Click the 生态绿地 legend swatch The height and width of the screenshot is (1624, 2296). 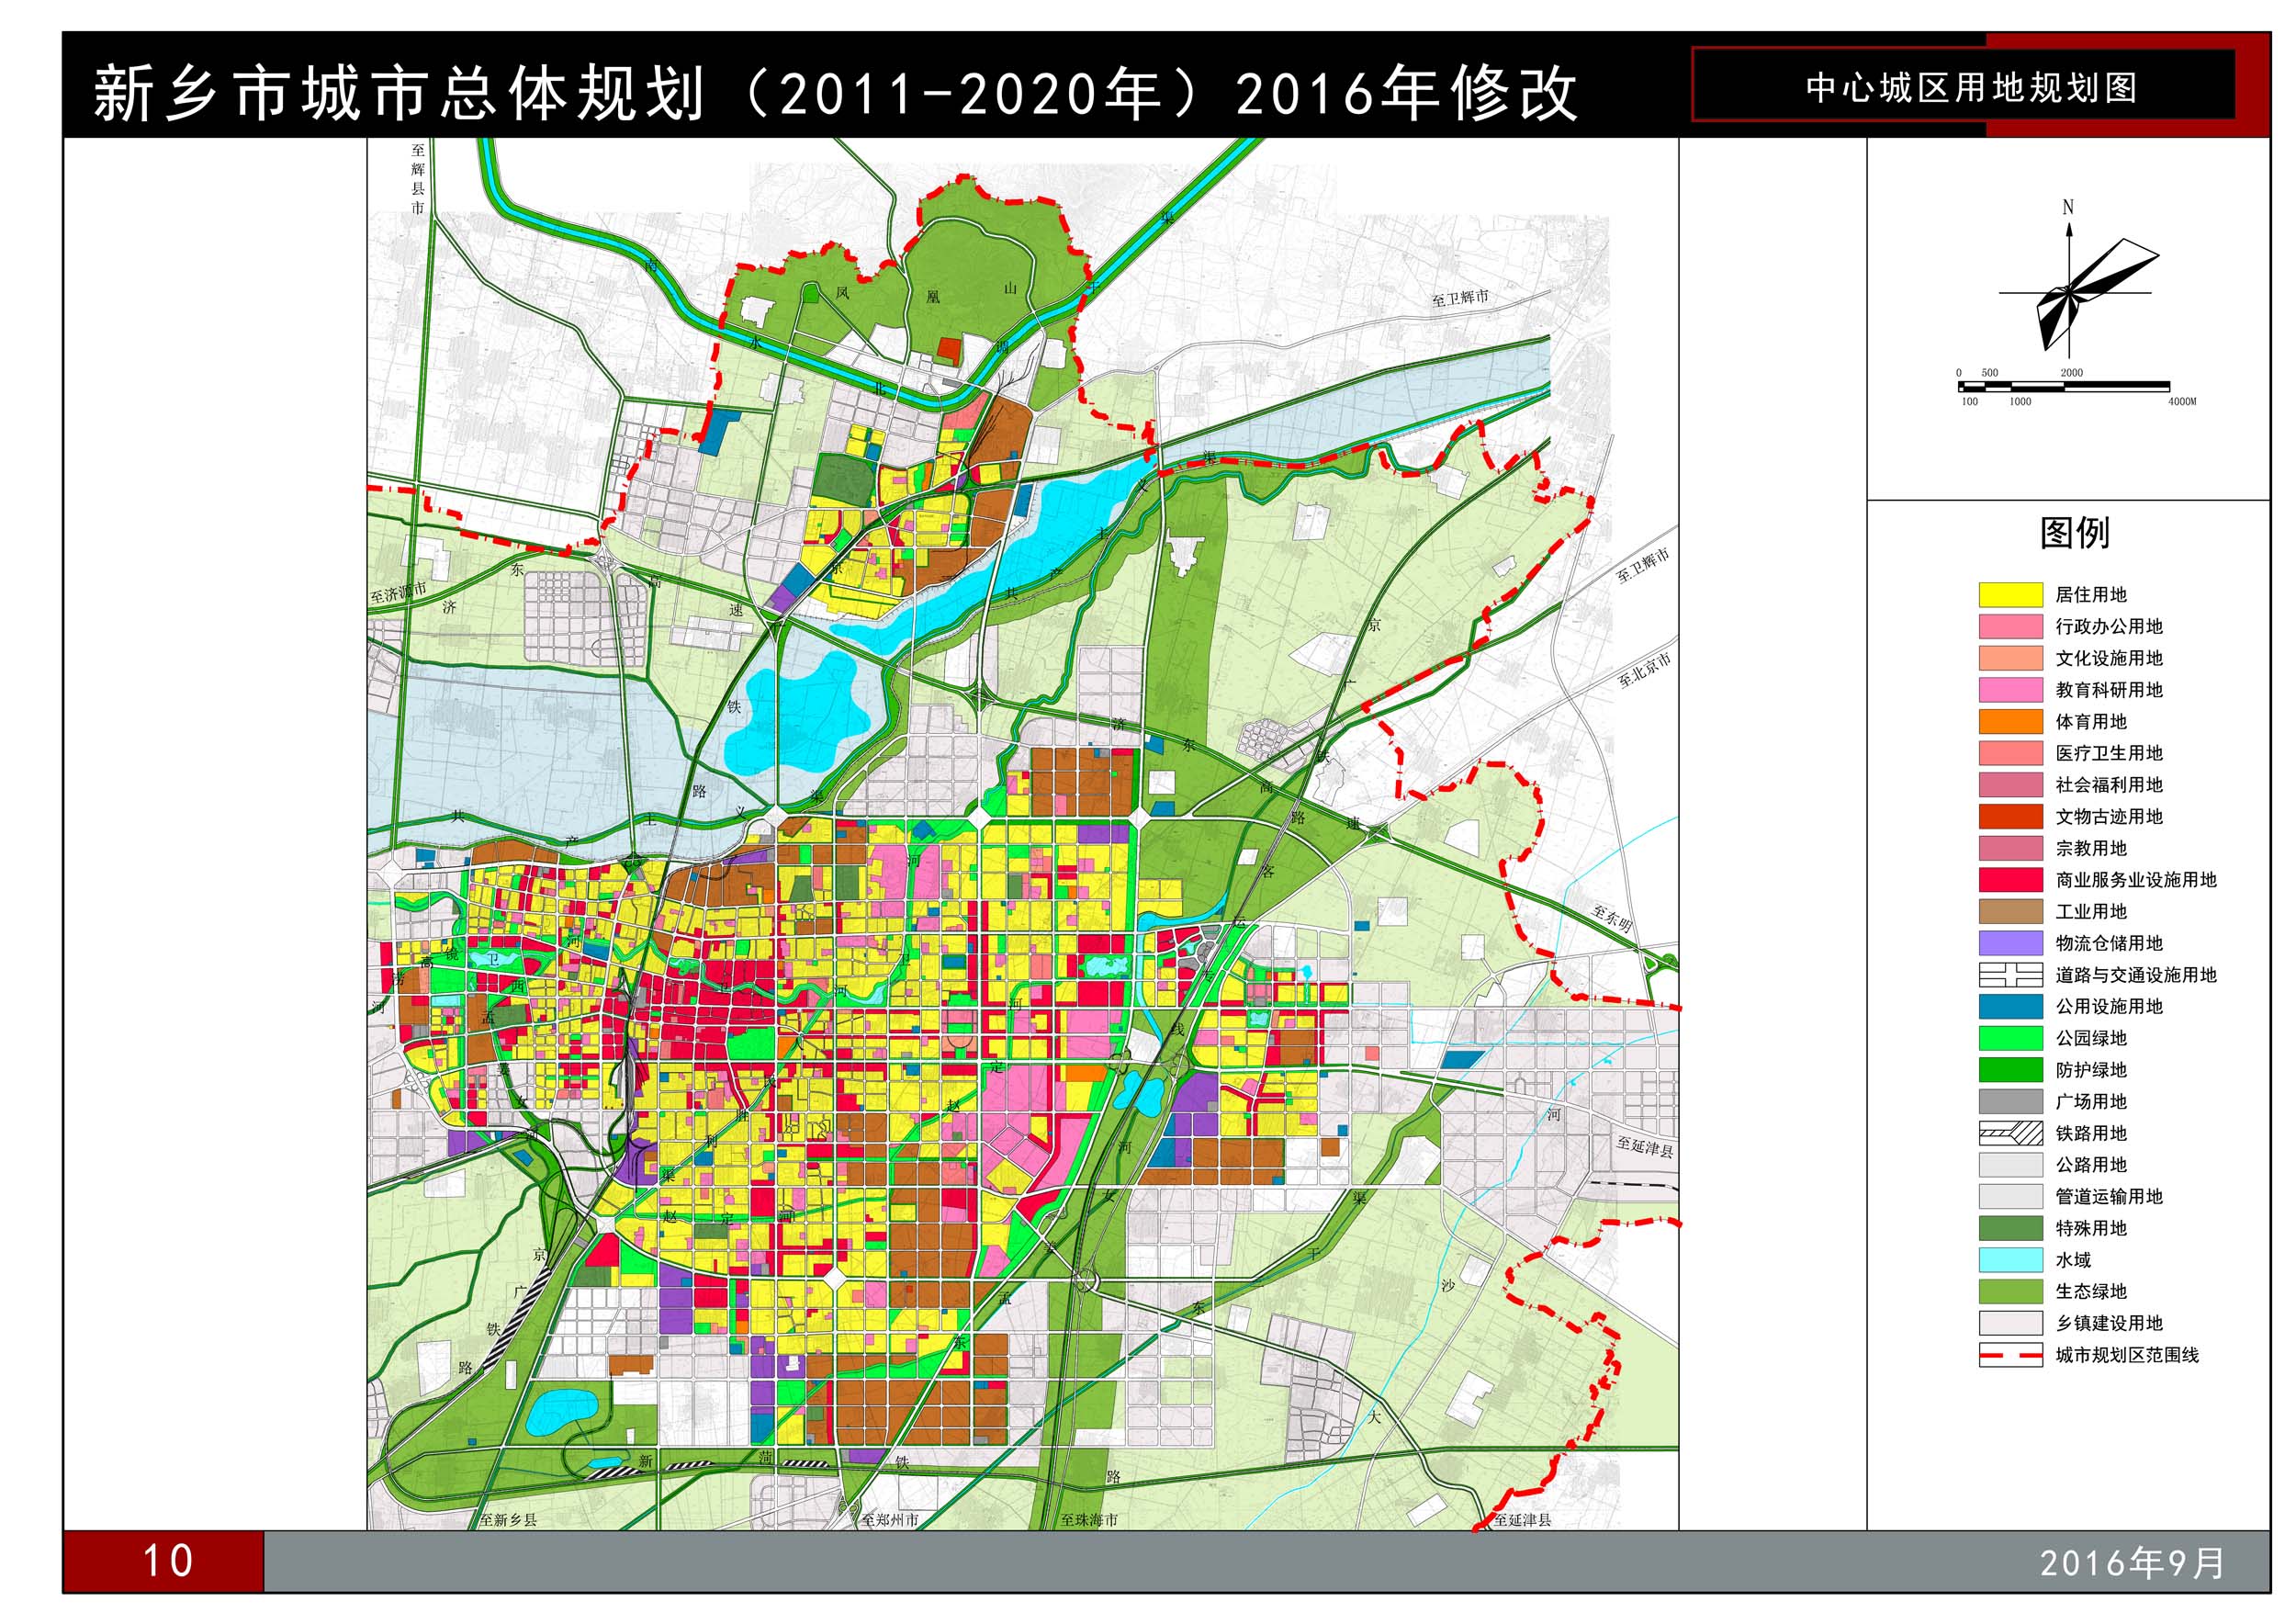[2010, 1292]
